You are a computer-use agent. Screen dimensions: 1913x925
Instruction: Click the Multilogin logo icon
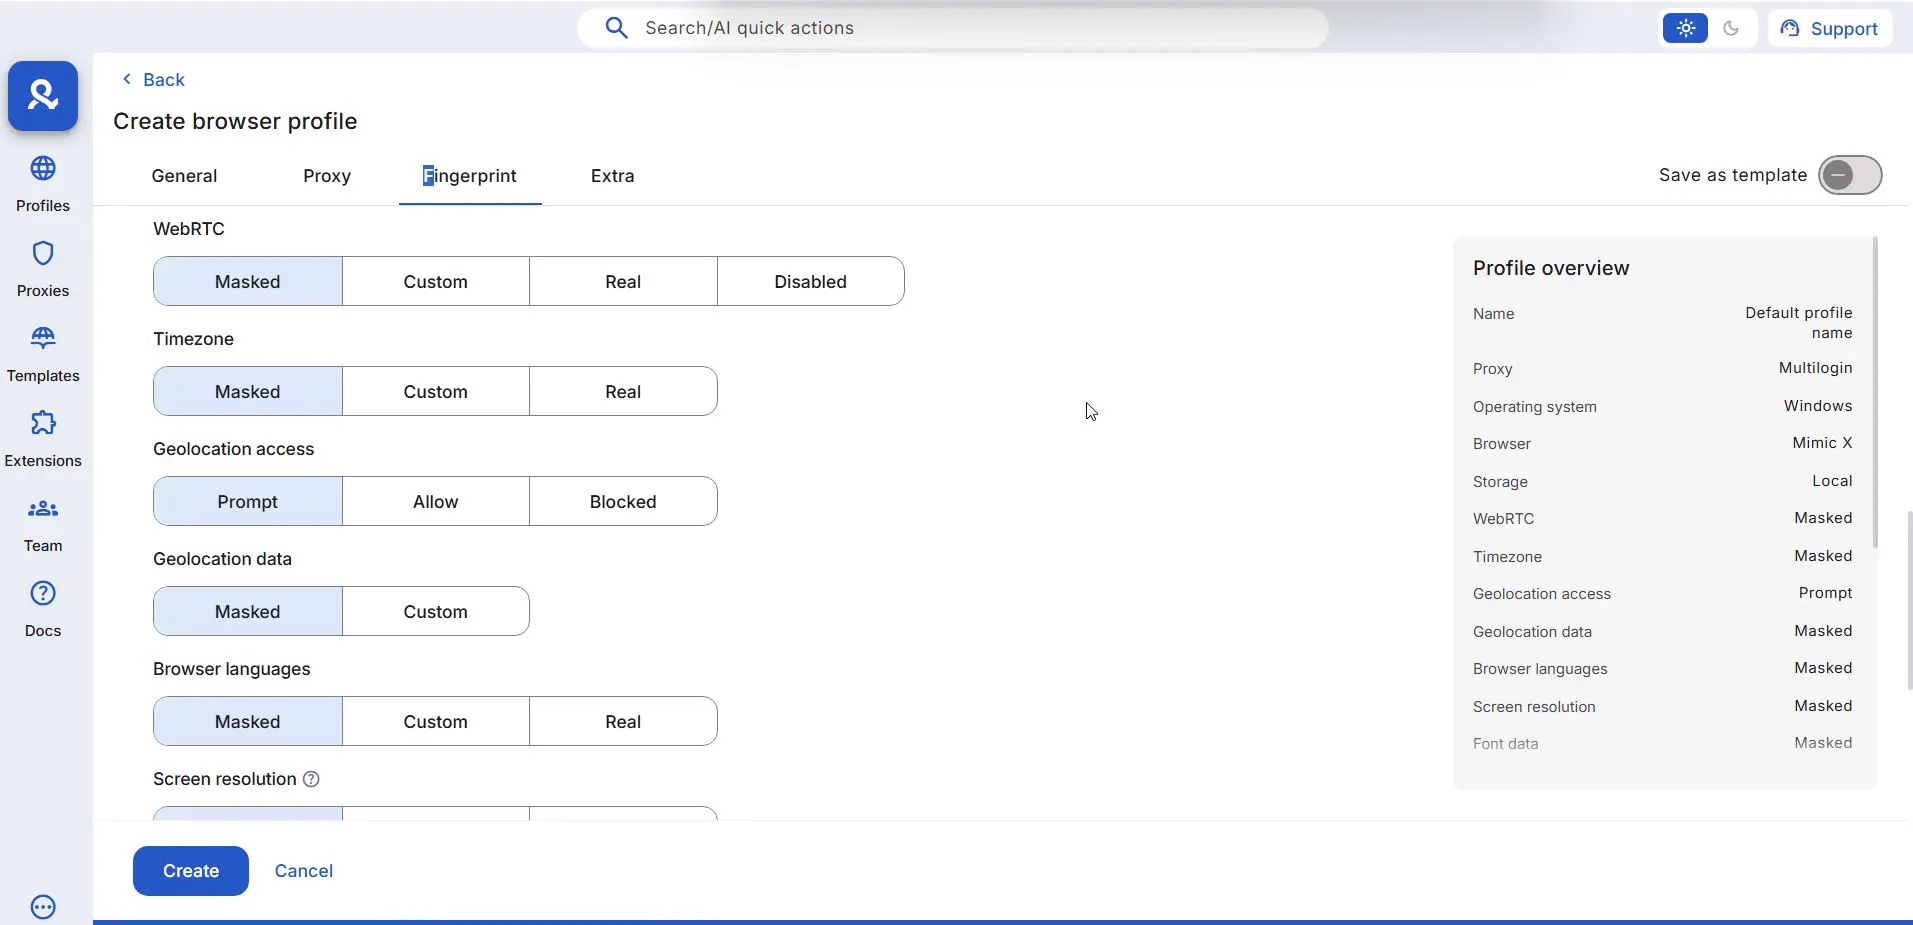[x=43, y=96]
